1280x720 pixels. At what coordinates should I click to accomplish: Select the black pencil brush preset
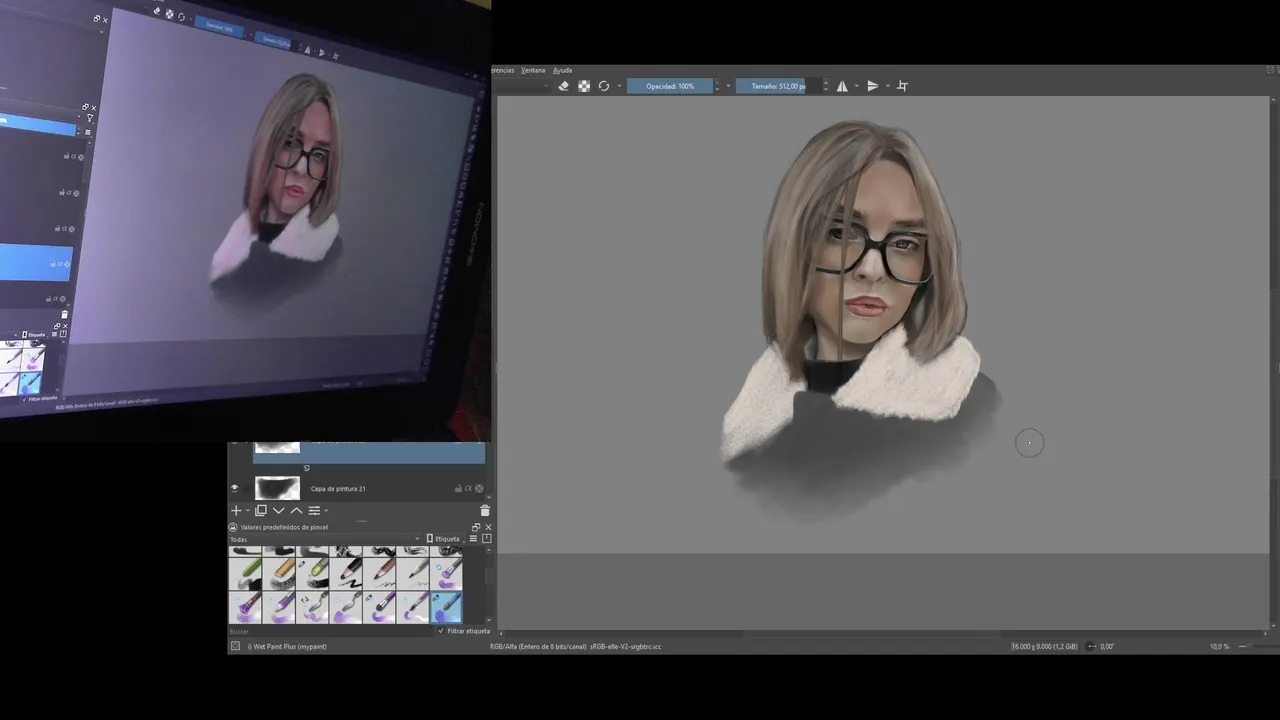346,573
